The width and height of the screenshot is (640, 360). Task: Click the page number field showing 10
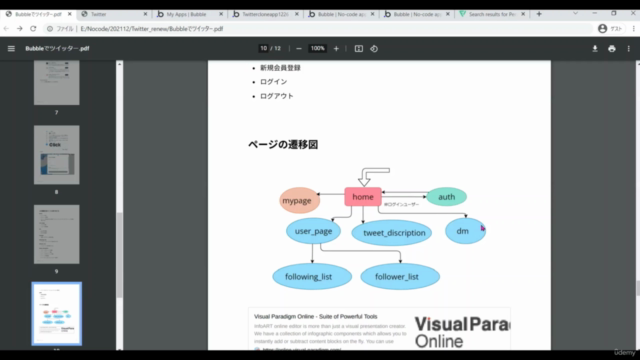264,49
